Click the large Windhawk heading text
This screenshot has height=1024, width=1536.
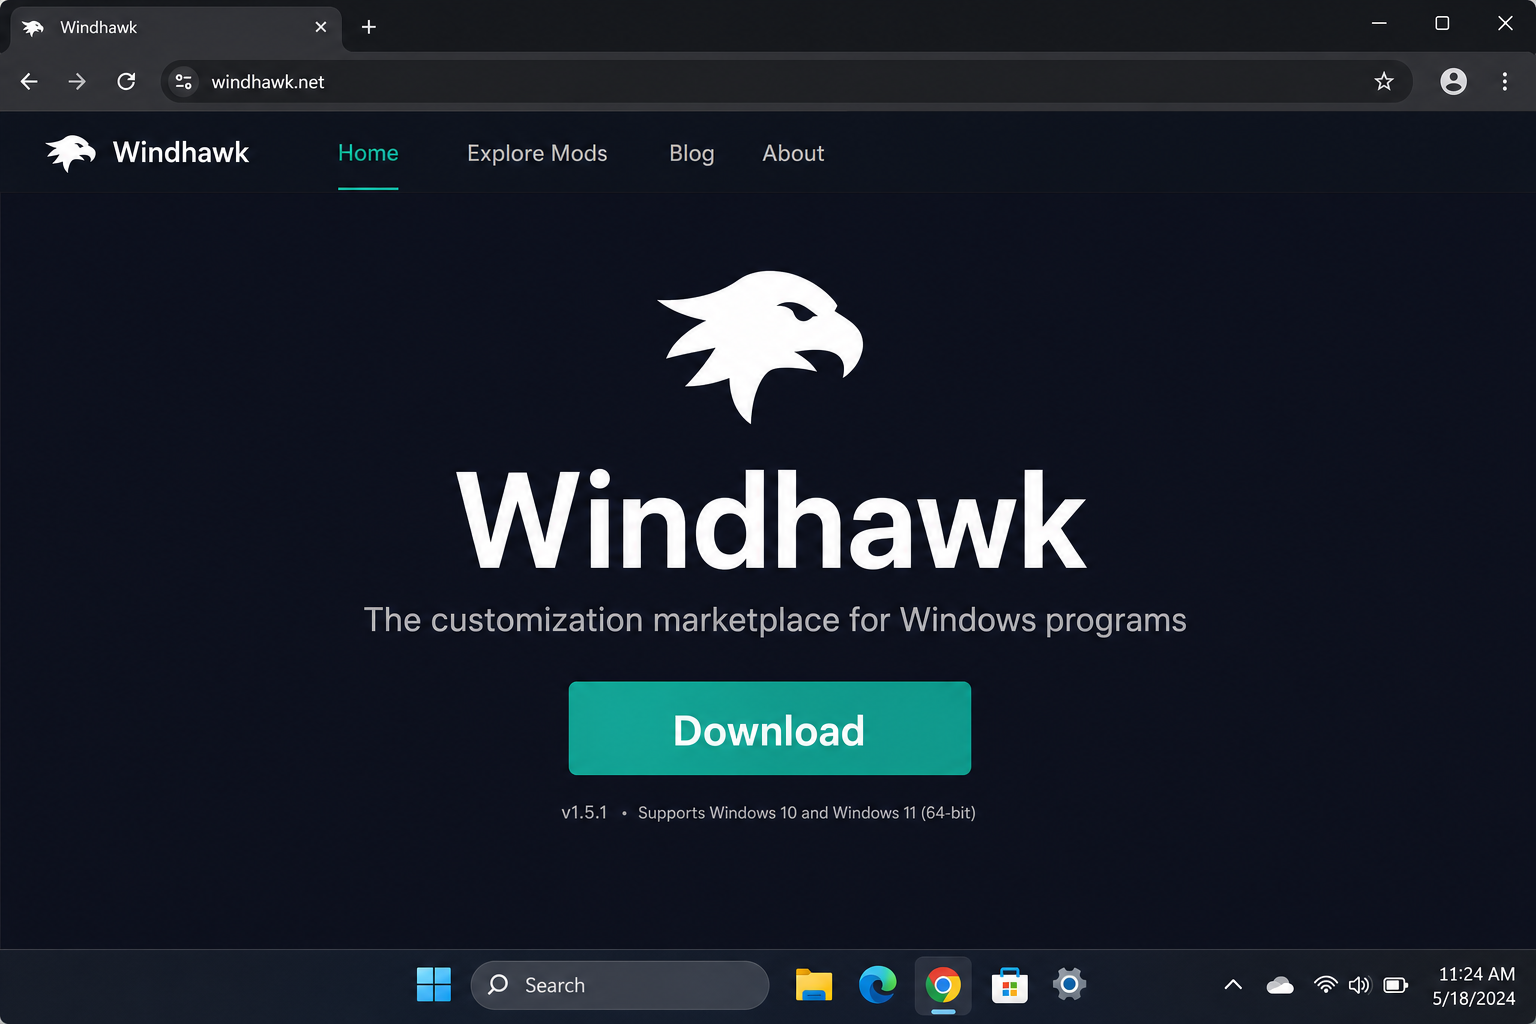tap(771, 520)
